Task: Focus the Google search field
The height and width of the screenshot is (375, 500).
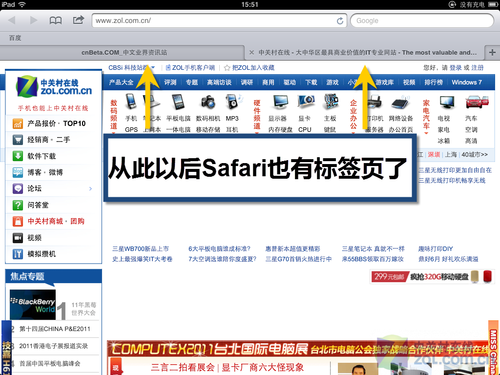Action: point(422,21)
